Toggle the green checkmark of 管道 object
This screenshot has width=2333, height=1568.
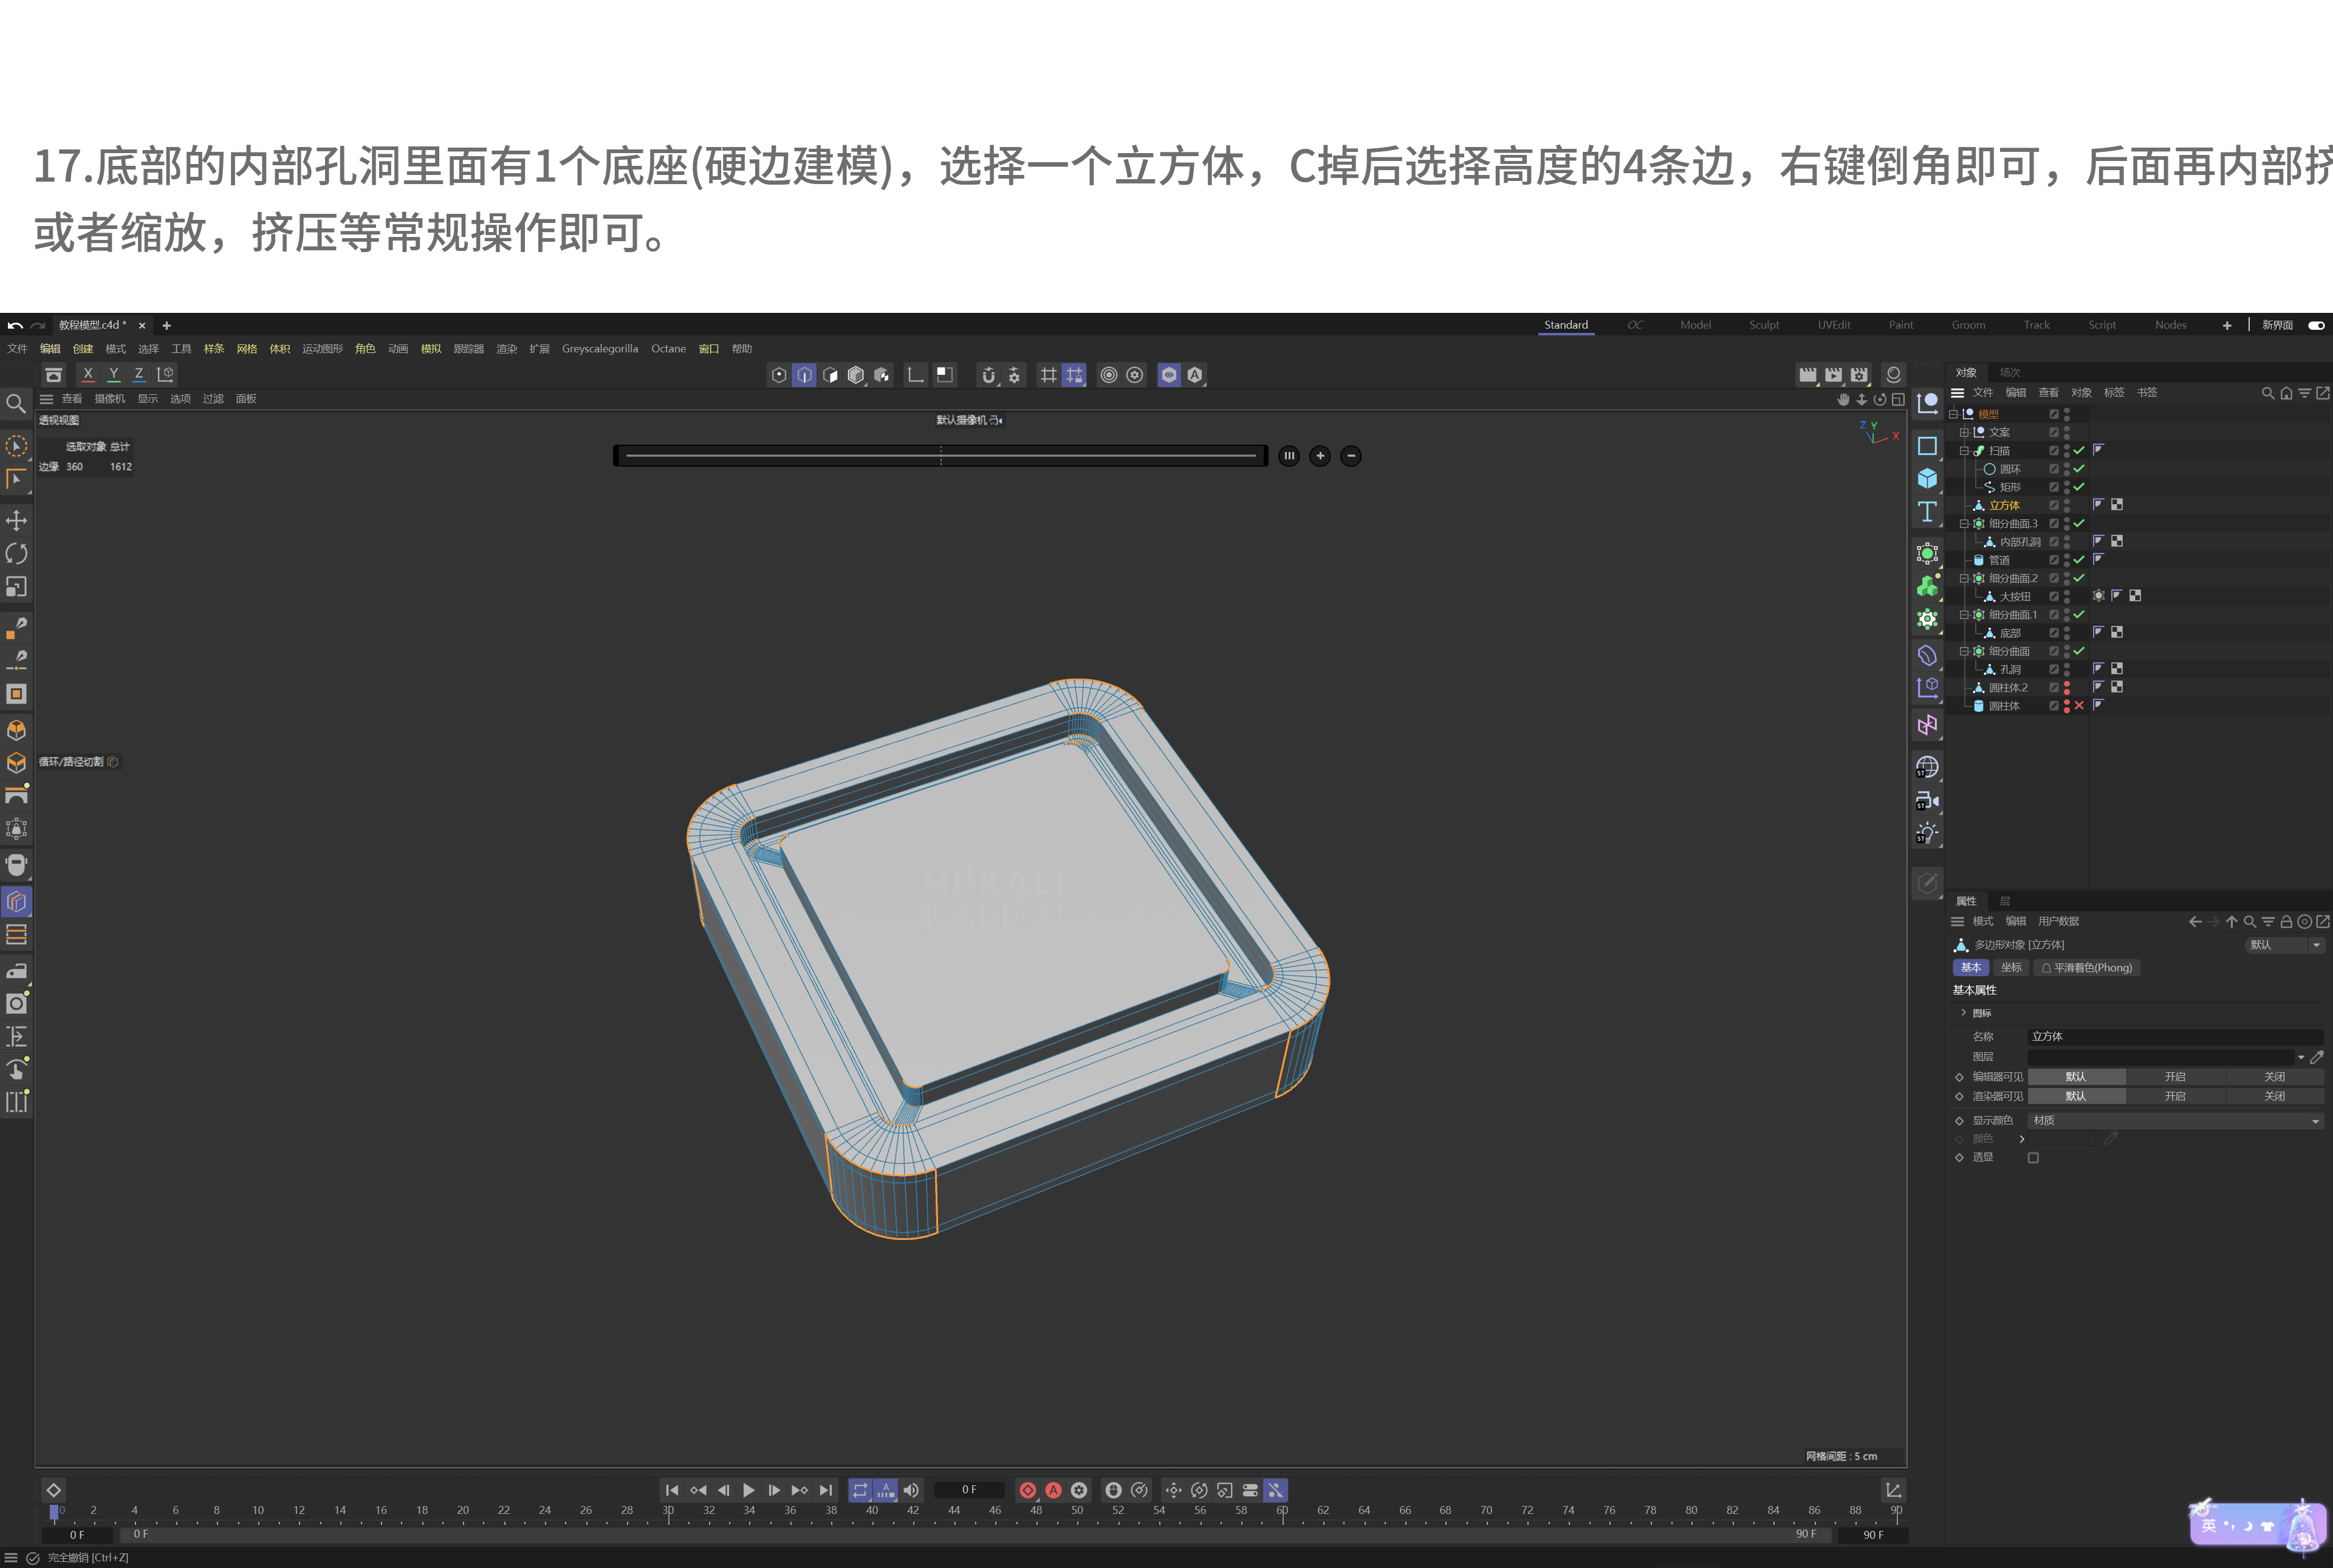[x=2079, y=560]
